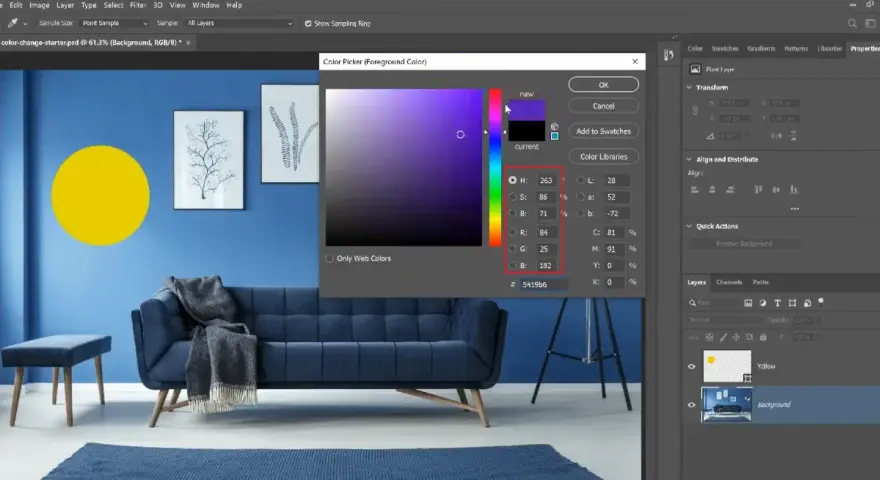The image size is (880, 480).
Task: Click the Remove Background button
Action: click(x=744, y=244)
